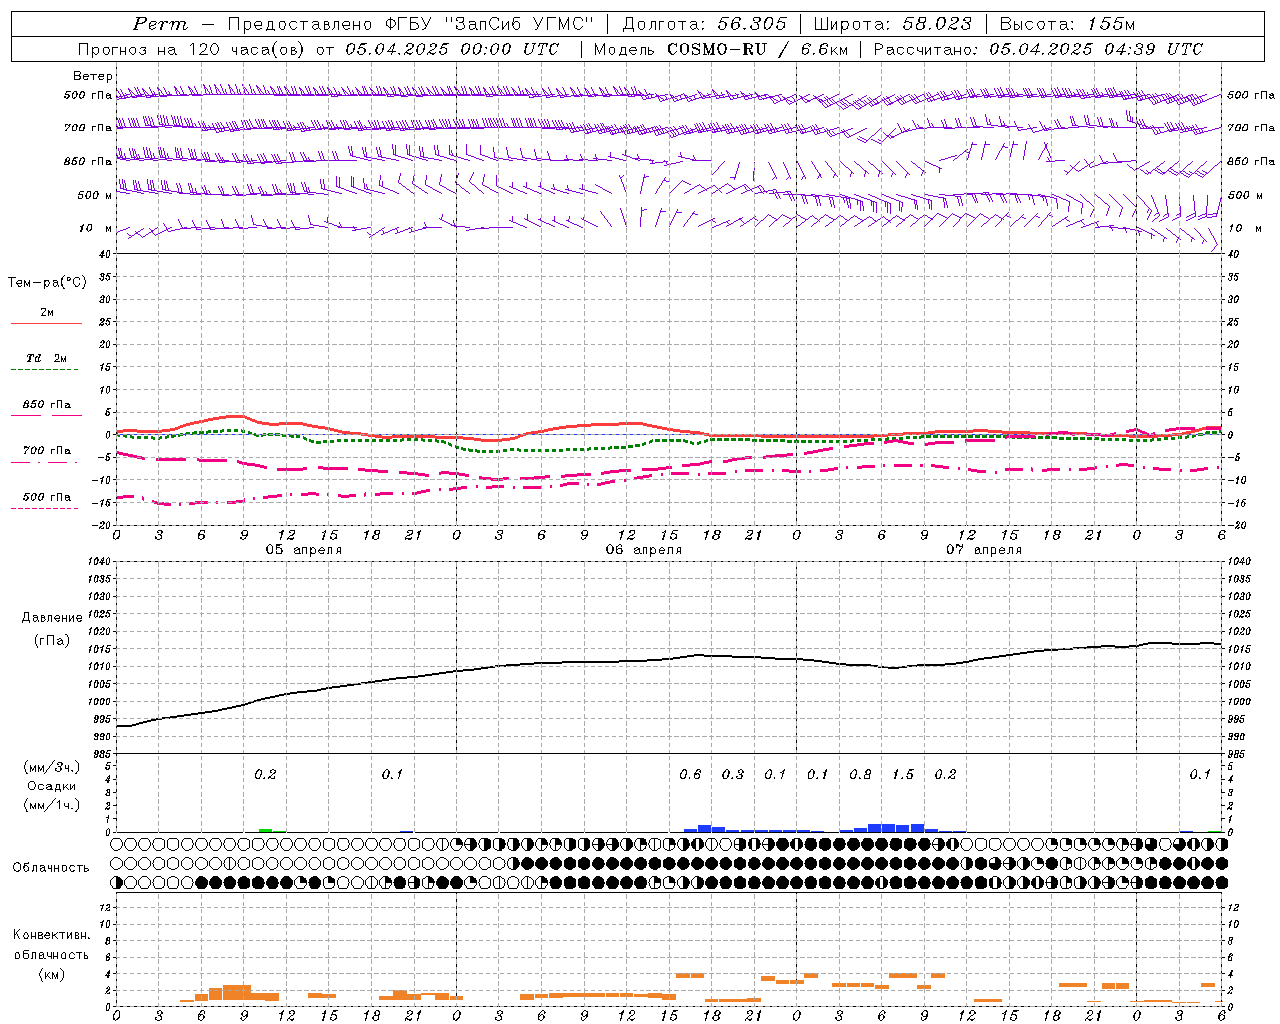The image size is (1280, 1024).
Task: Click the "Облачность" cloud cover label
Action: pyautogui.click(x=51, y=868)
